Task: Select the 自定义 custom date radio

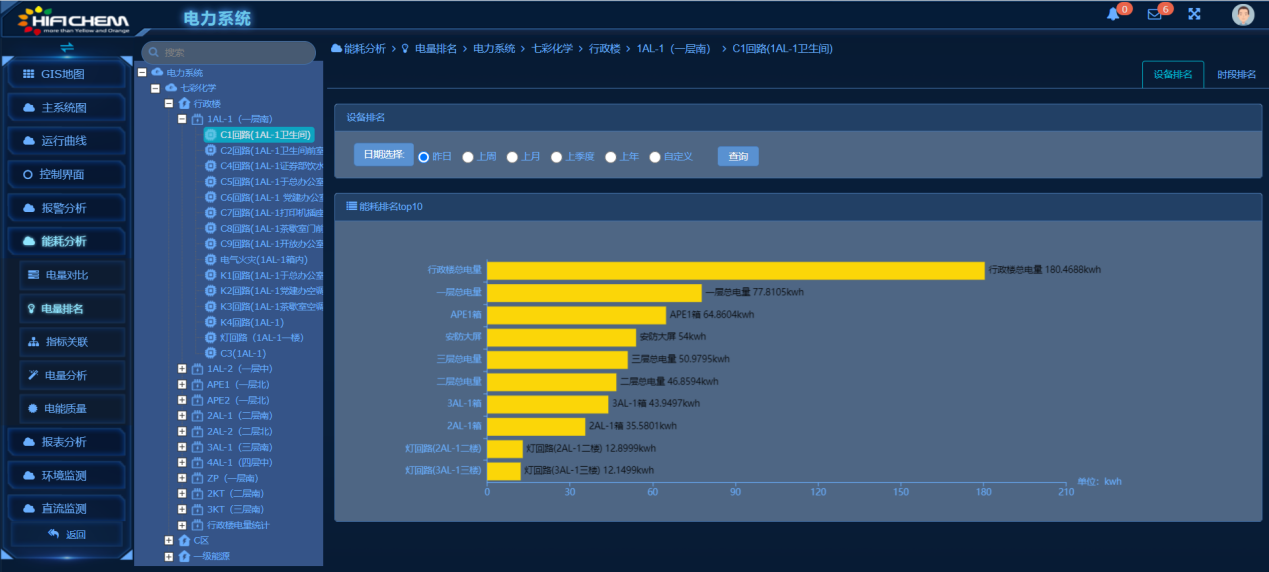Action: (x=655, y=157)
